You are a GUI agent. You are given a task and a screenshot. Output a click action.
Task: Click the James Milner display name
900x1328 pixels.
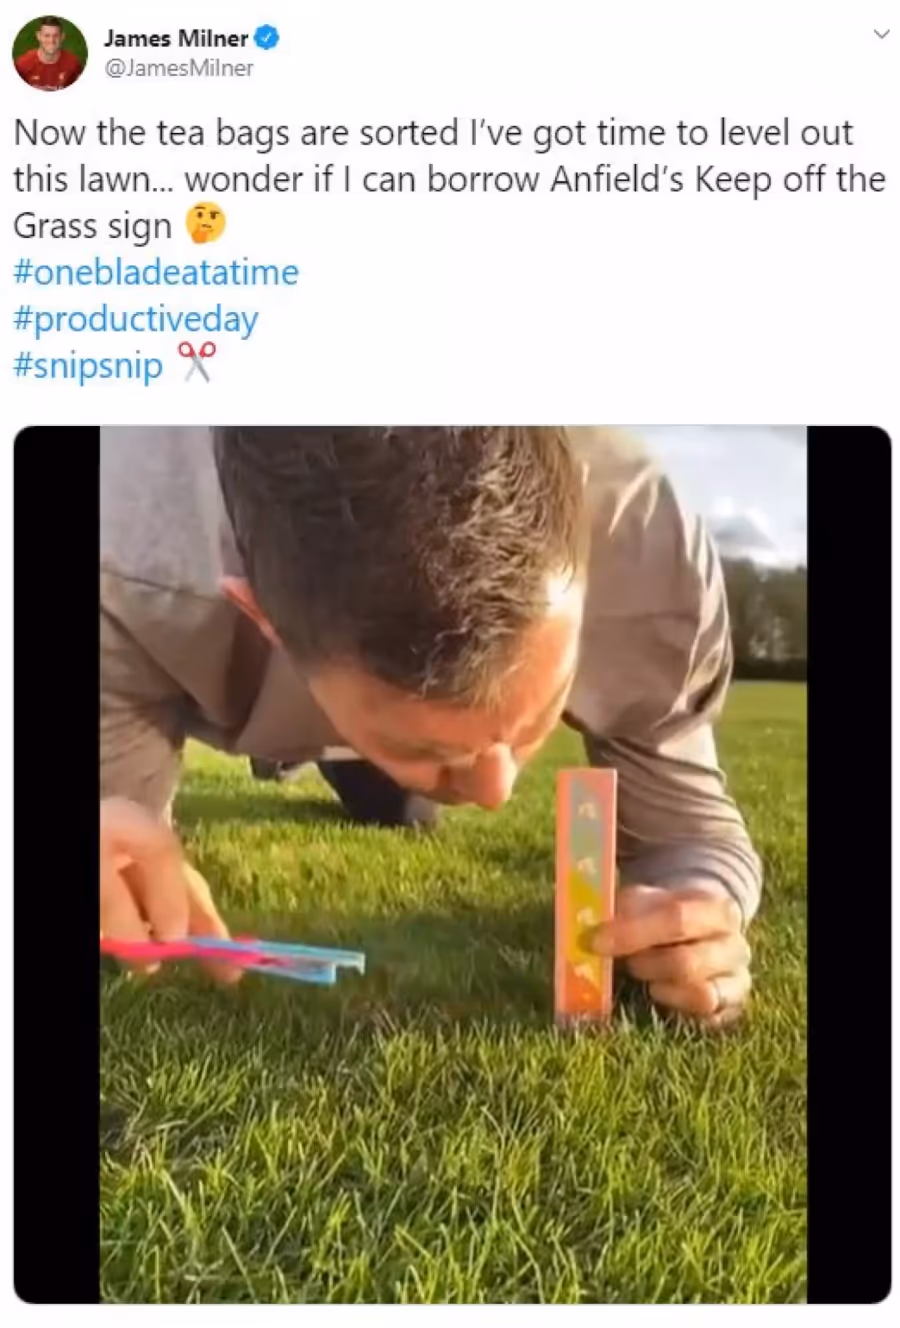176,39
